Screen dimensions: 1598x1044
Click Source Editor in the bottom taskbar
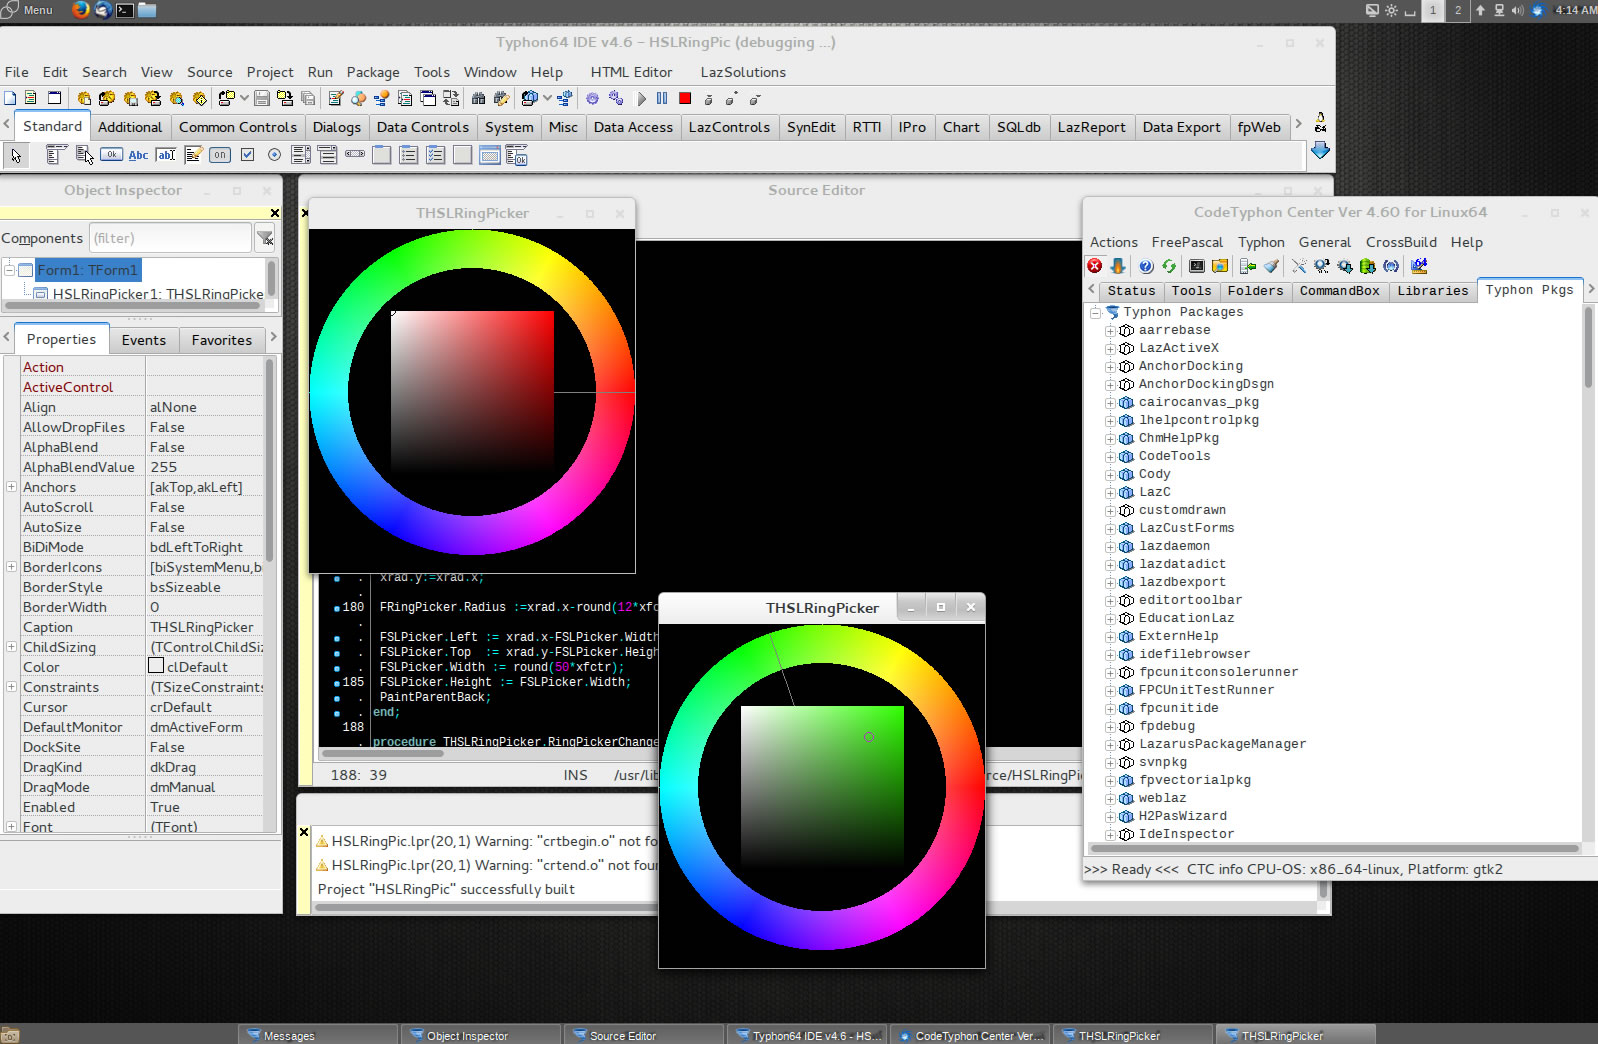pyautogui.click(x=643, y=1035)
